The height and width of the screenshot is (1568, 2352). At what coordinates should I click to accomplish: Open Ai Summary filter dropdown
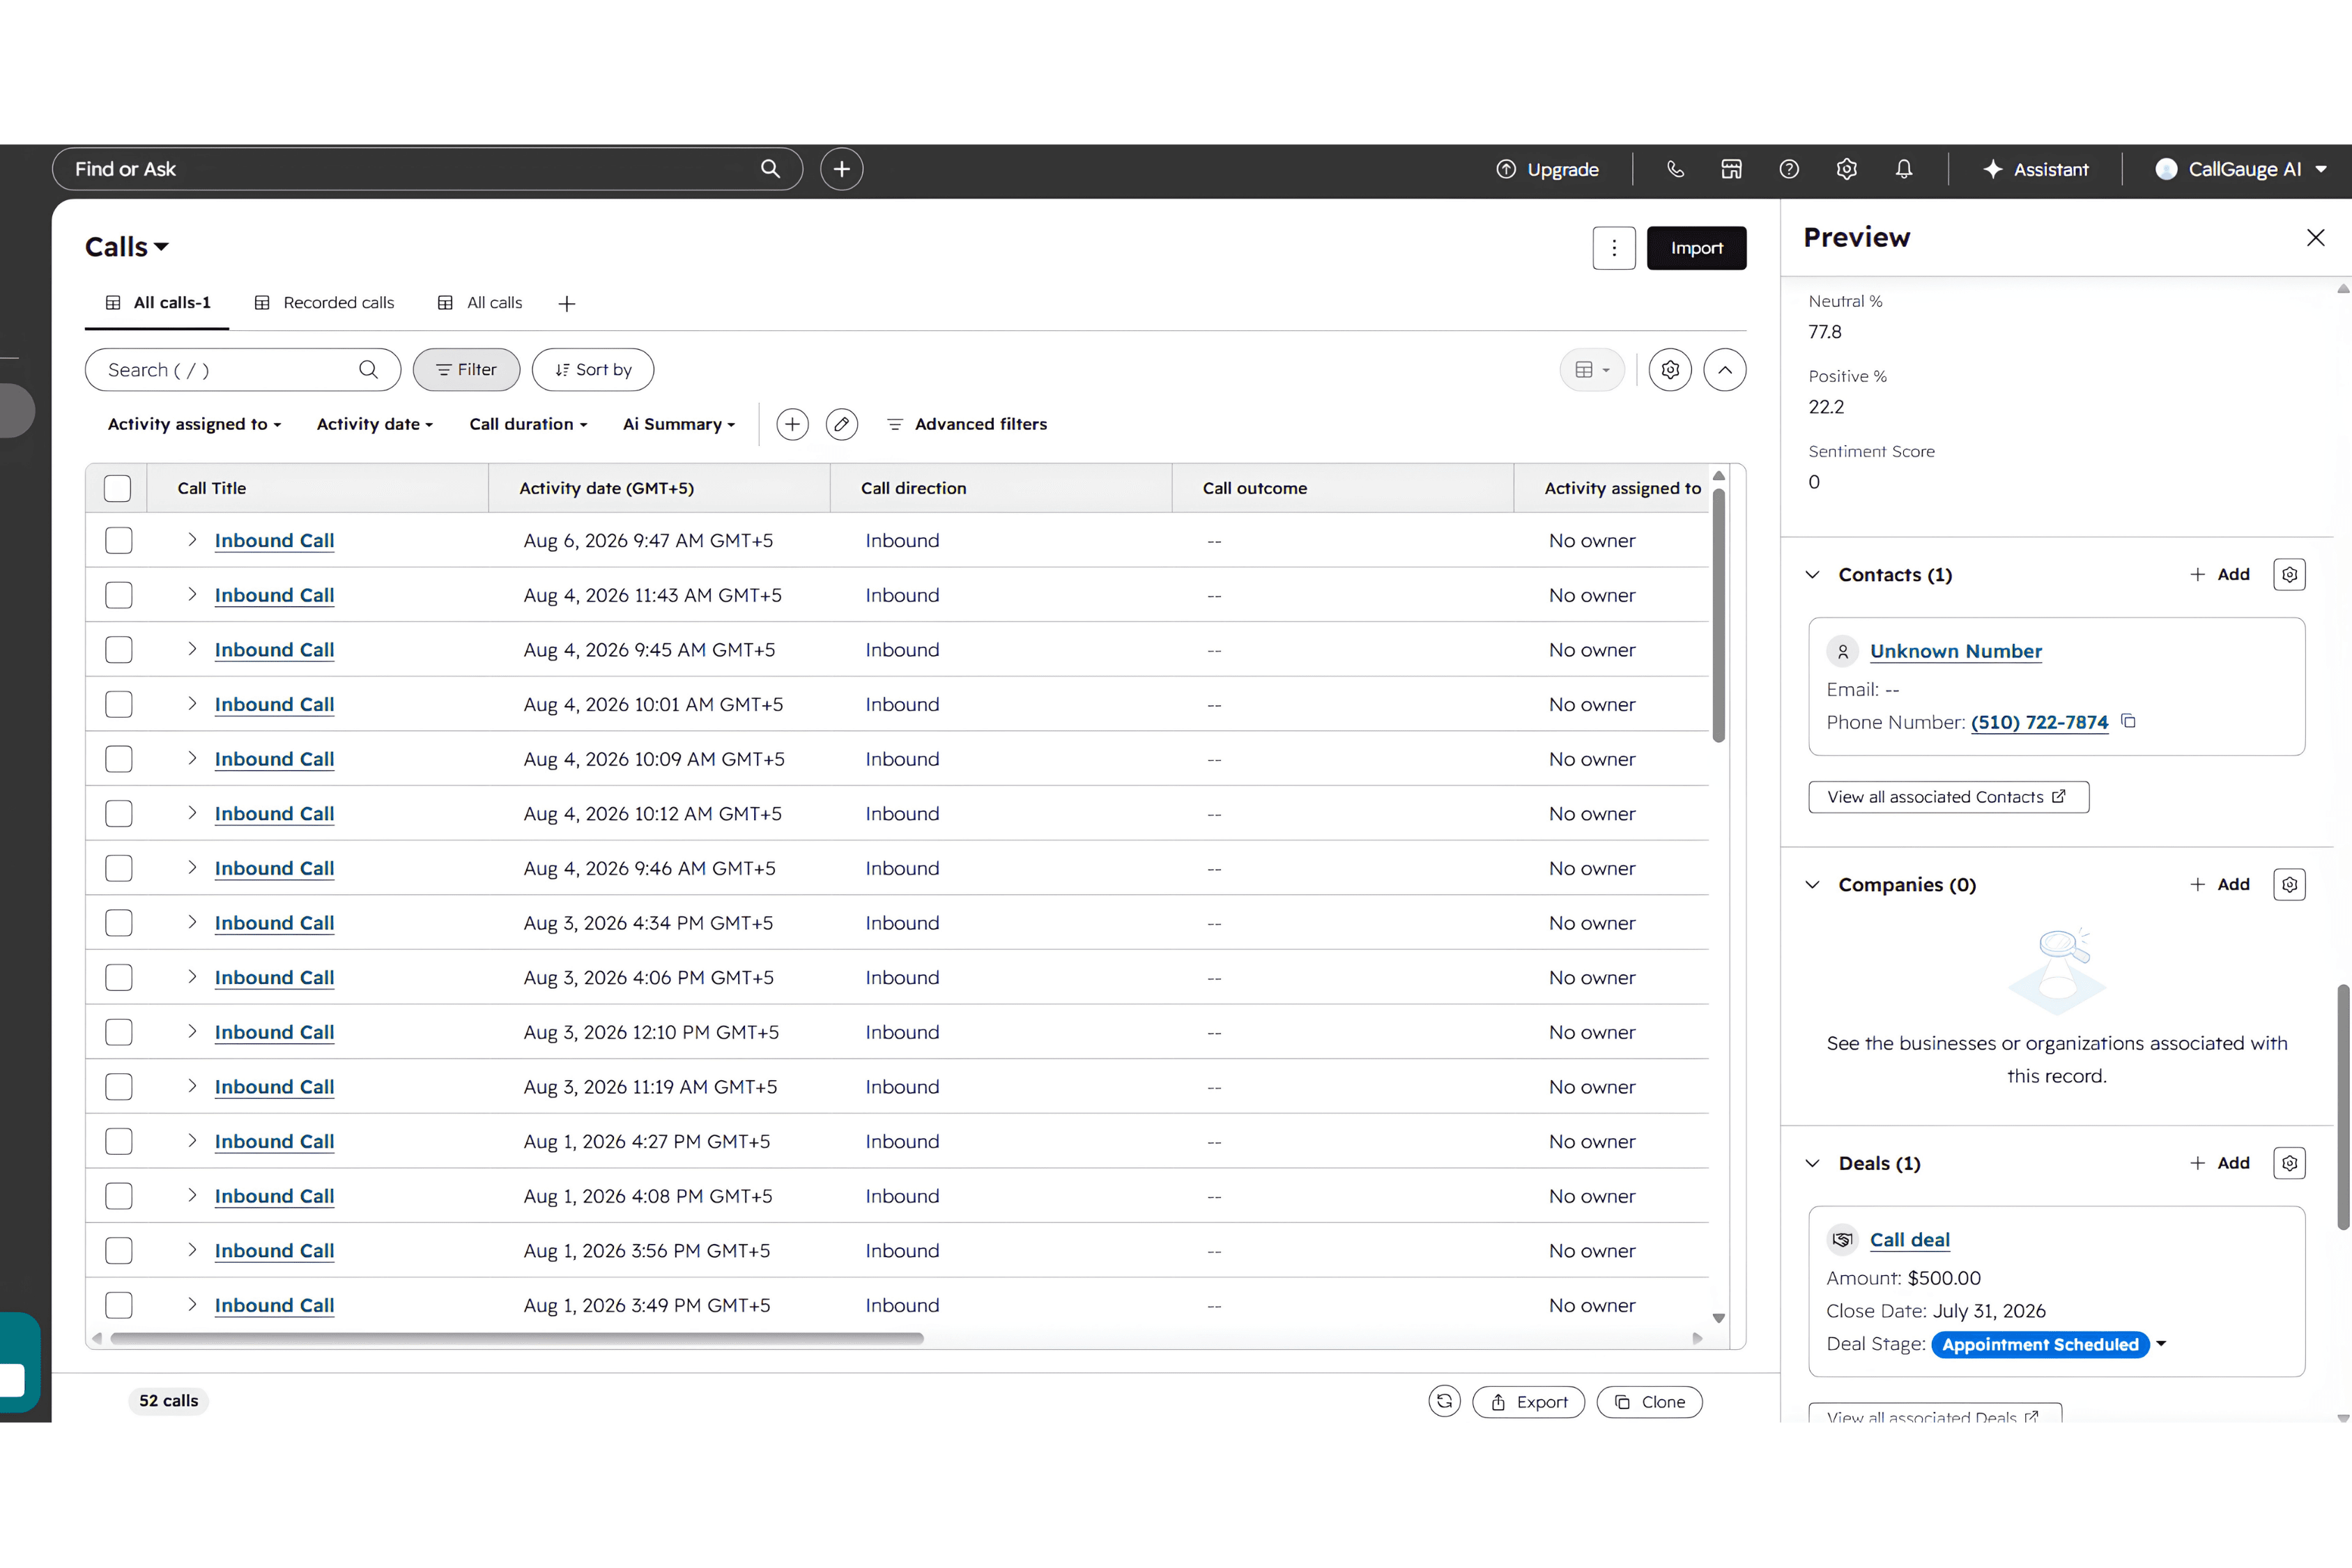679,424
